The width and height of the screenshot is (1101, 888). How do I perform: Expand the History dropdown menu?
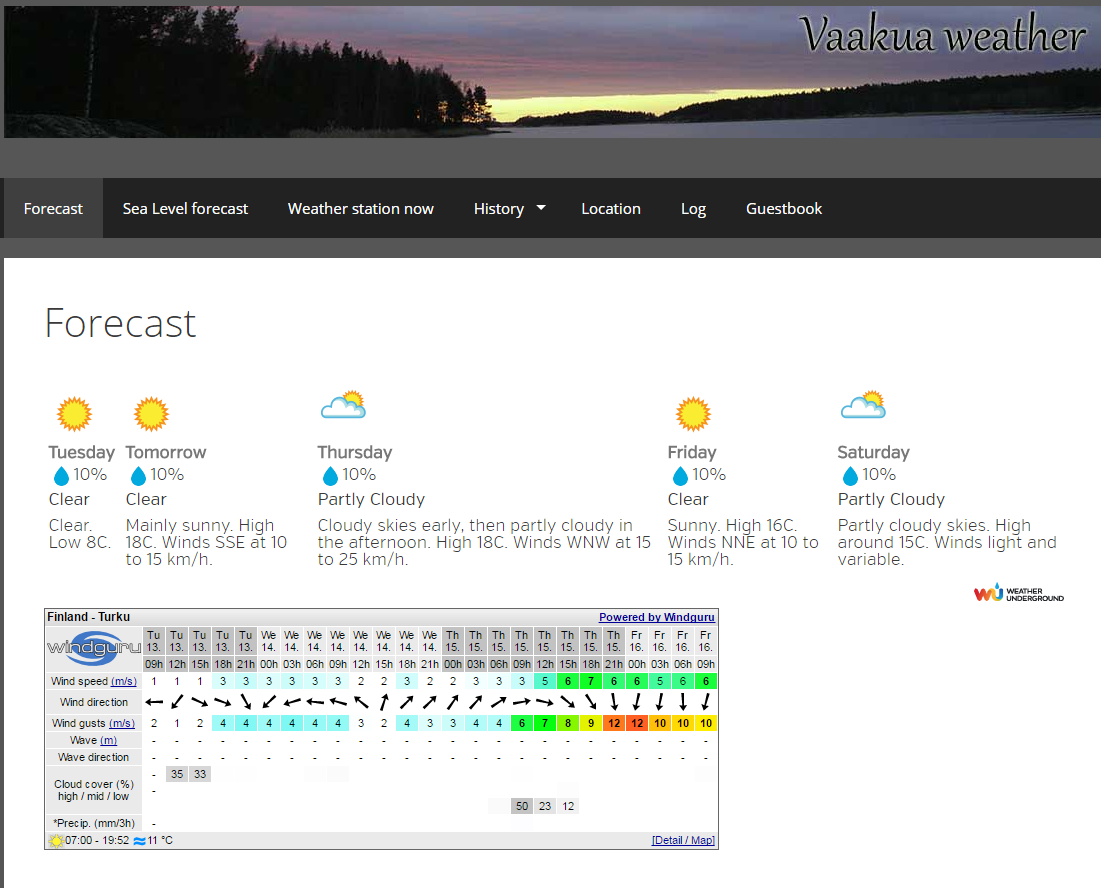pos(509,209)
